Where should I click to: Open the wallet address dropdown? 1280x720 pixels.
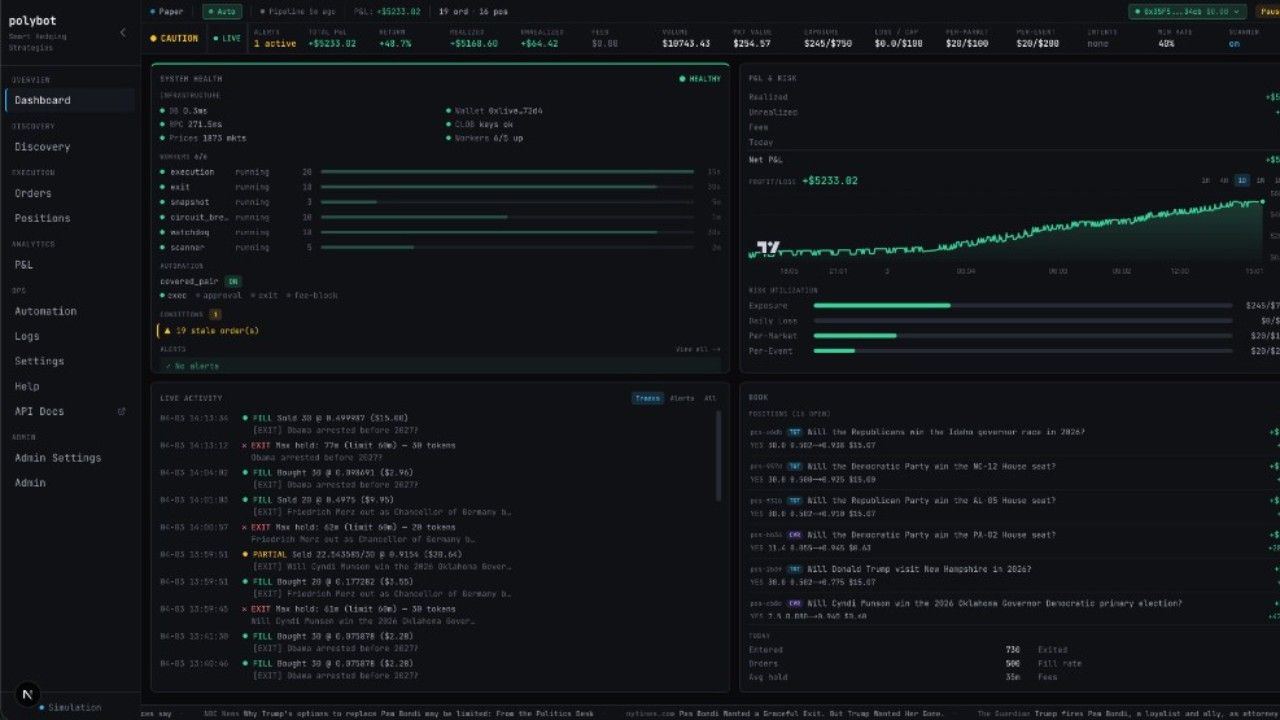click(1188, 12)
